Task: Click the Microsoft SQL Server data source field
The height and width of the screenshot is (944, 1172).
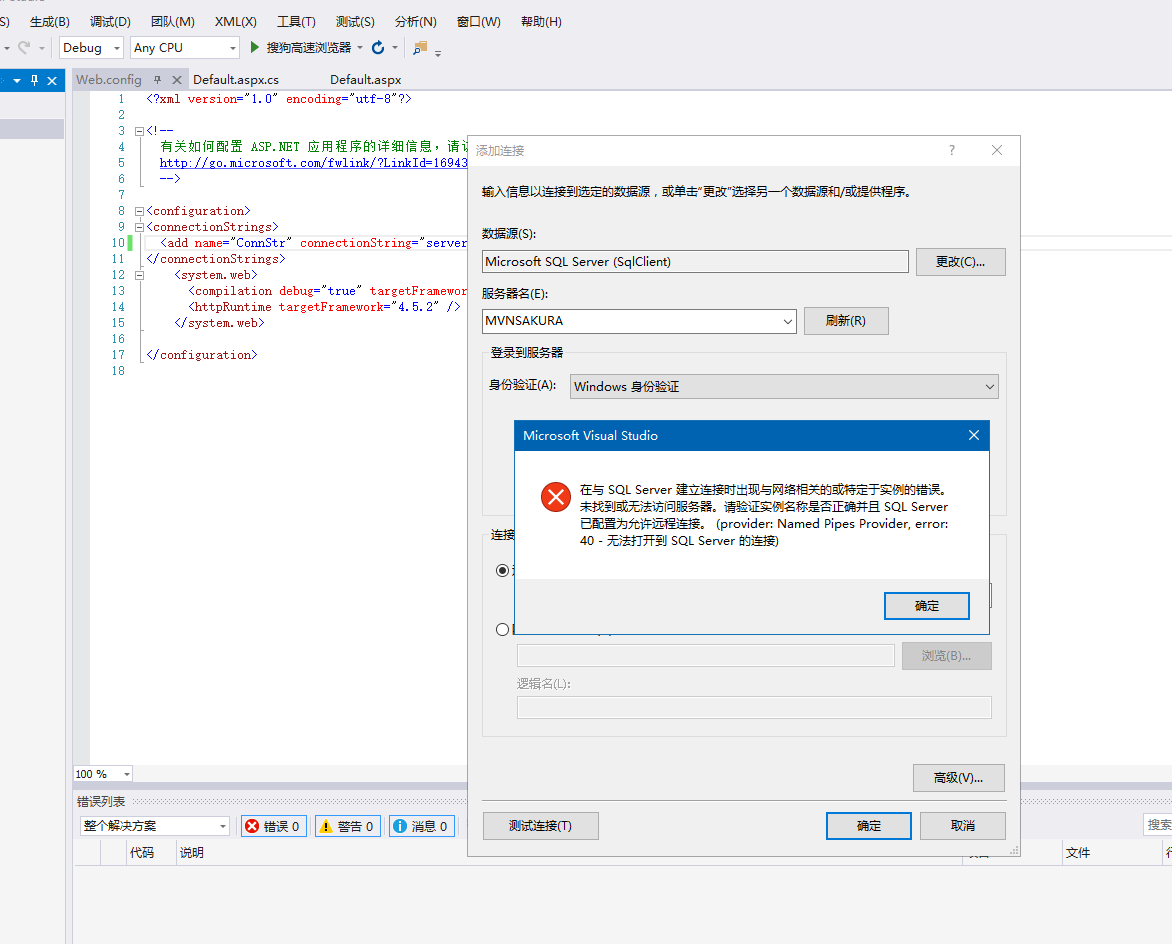Action: point(695,262)
